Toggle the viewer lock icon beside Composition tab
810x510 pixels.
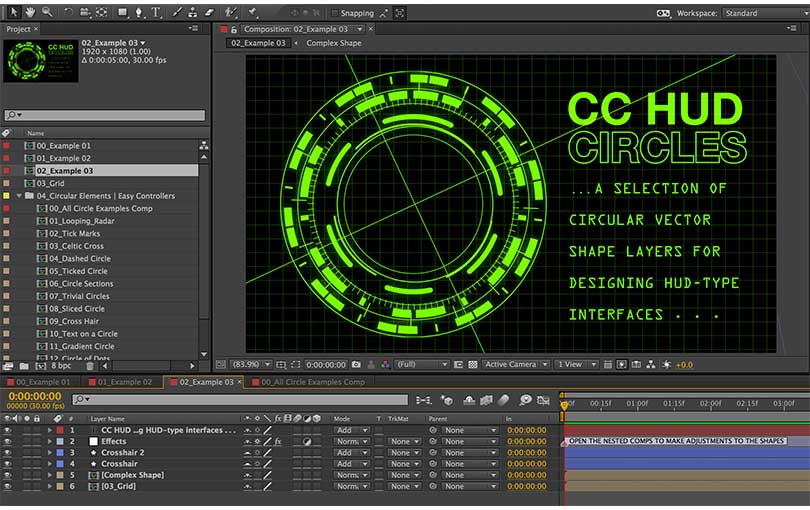click(233, 29)
